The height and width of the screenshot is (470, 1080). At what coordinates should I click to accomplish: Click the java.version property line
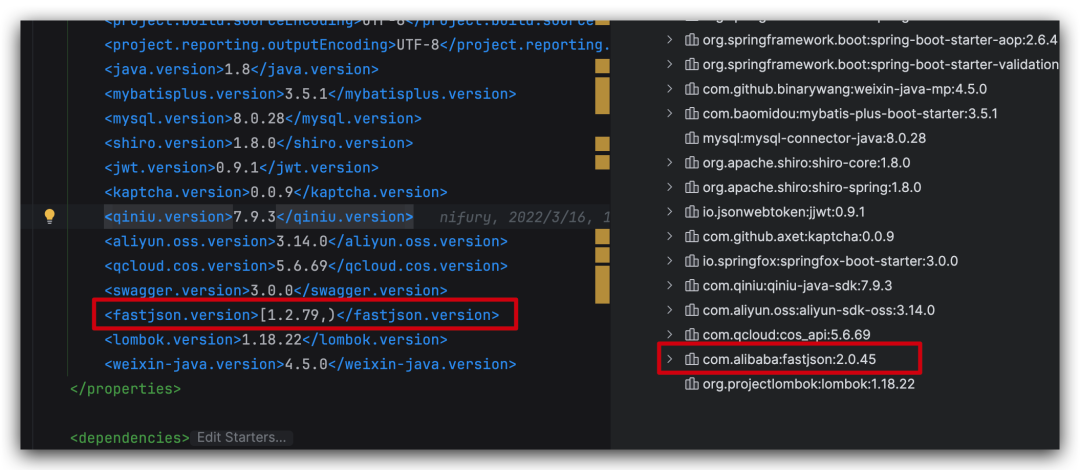(241, 69)
